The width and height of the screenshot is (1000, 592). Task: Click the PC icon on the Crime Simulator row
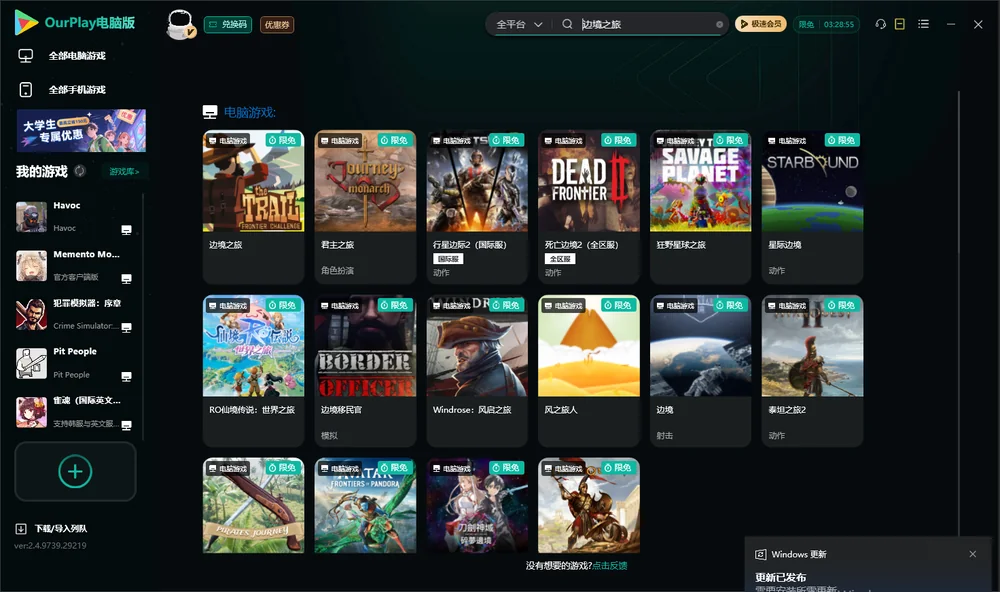coord(126,327)
